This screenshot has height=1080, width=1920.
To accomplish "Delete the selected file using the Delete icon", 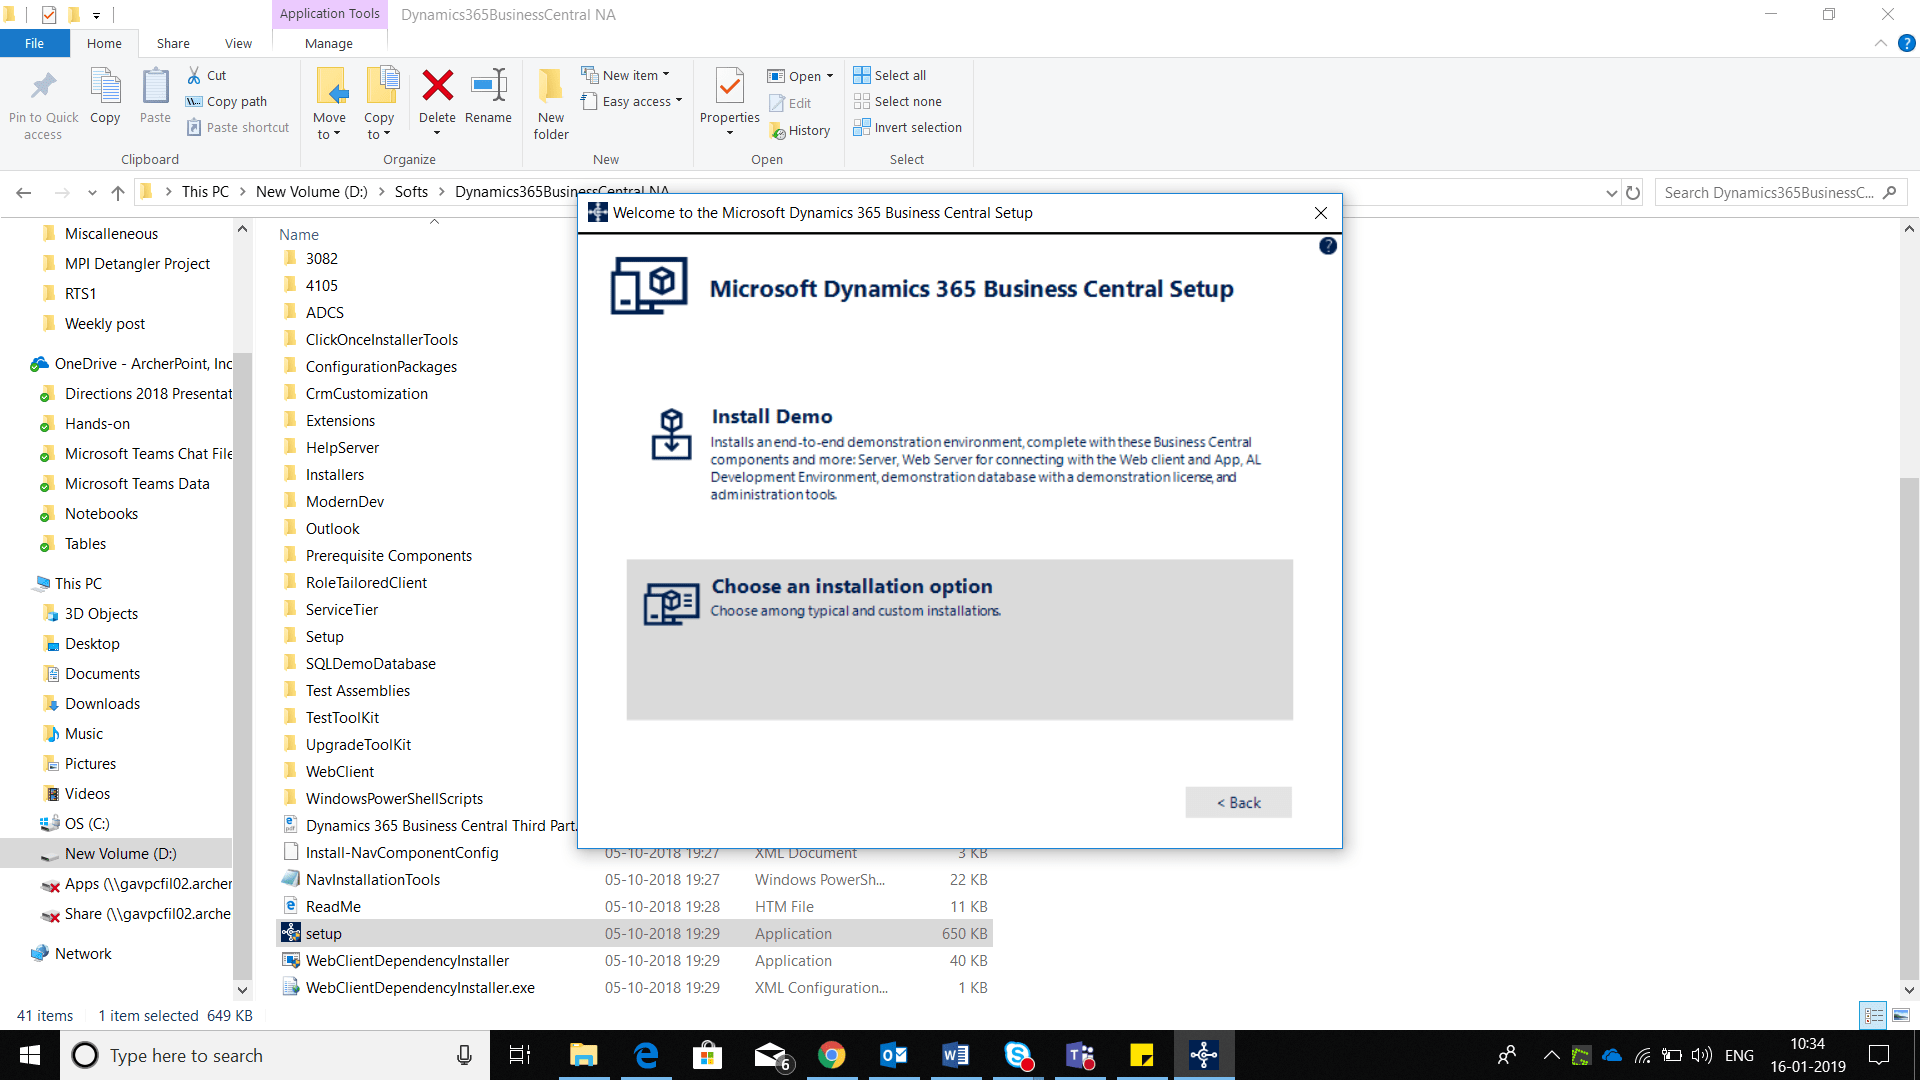I will tap(437, 95).
